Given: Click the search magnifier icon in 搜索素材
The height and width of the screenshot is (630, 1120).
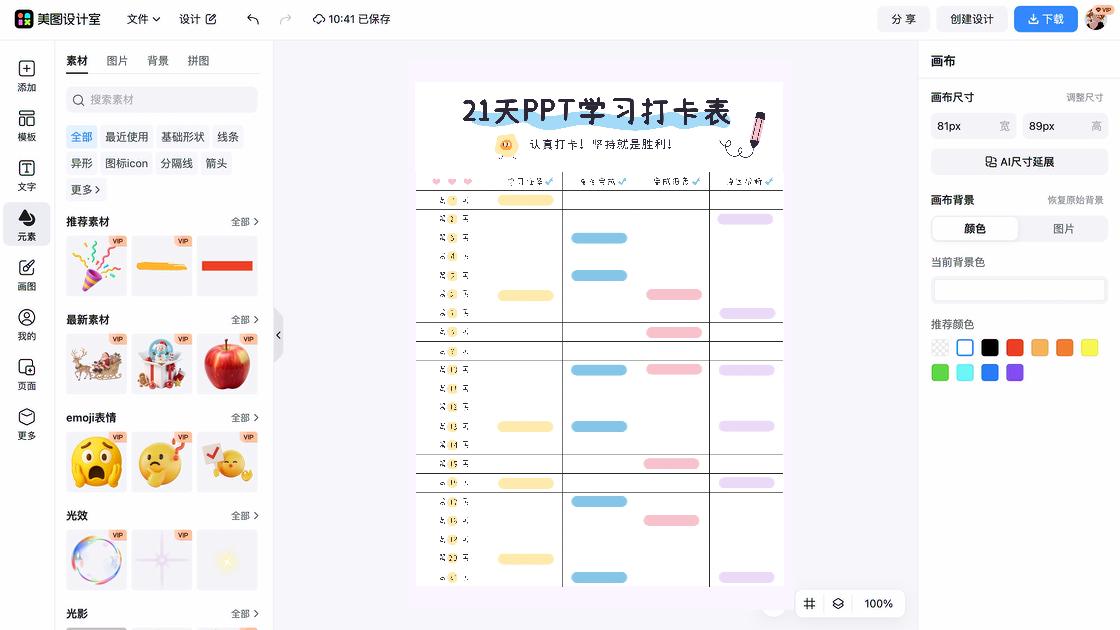Looking at the screenshot, I should point(79,100).
